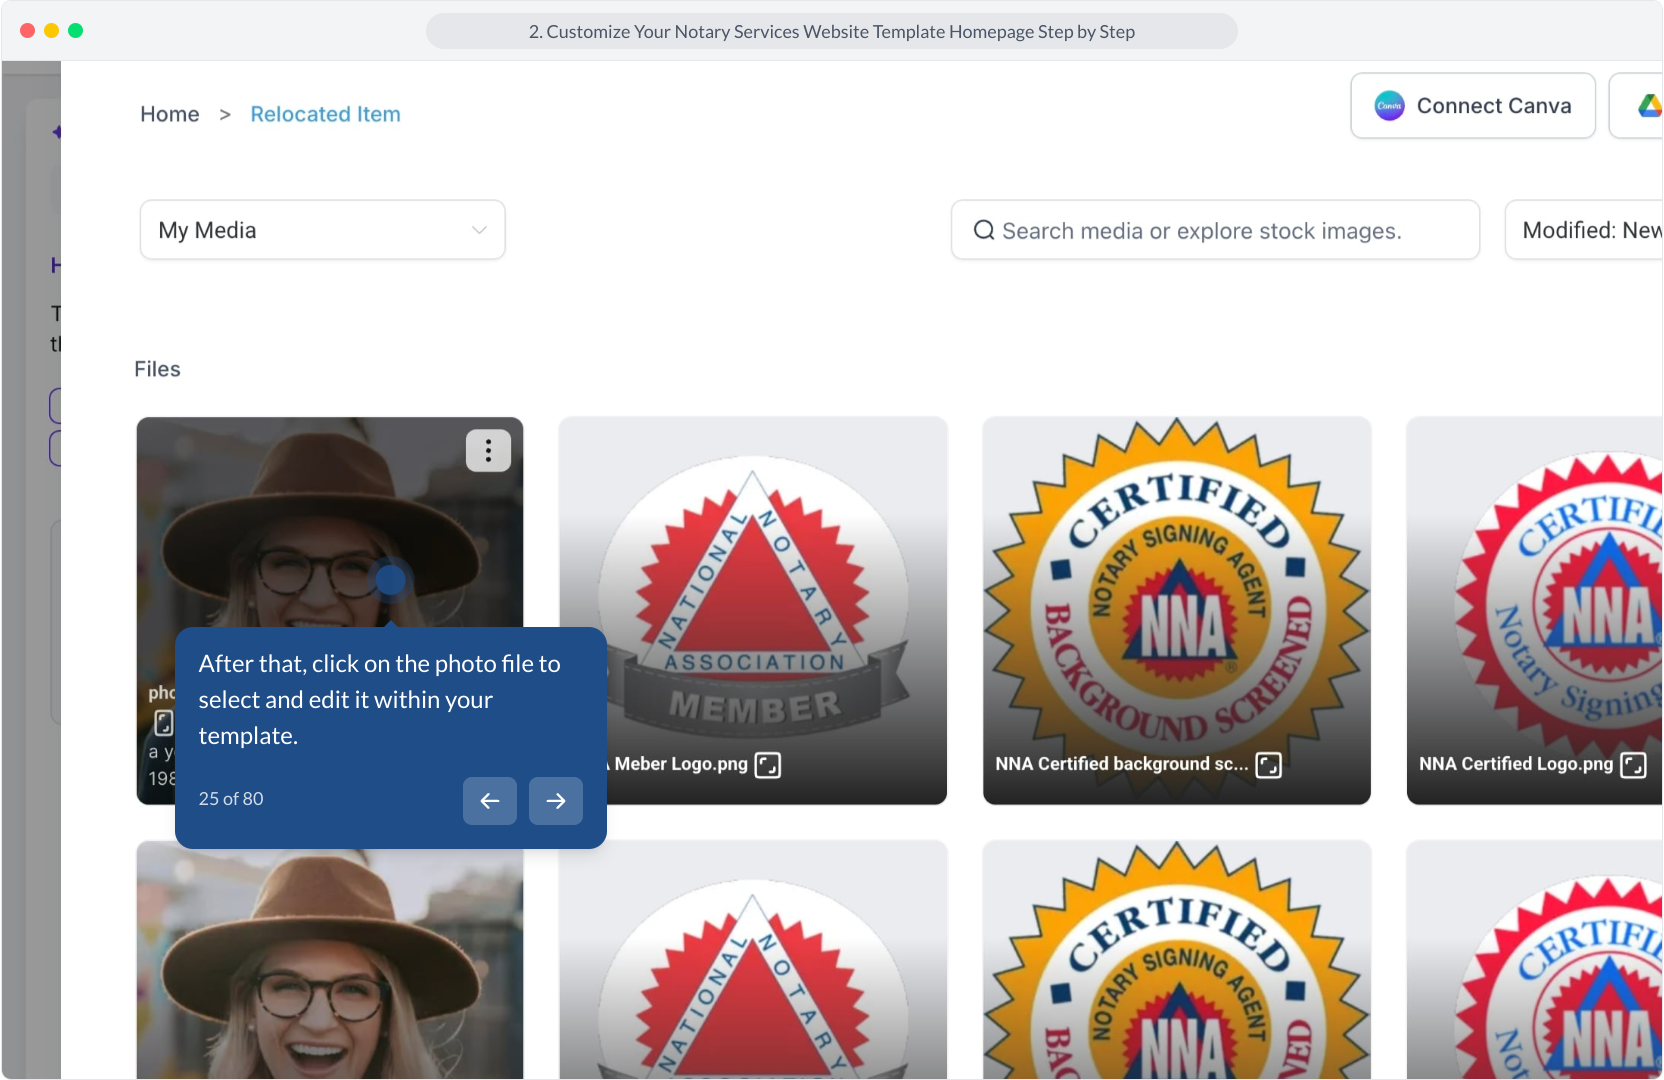Open preview icon on NNA Certified Logo.png

coord(1633,765)
